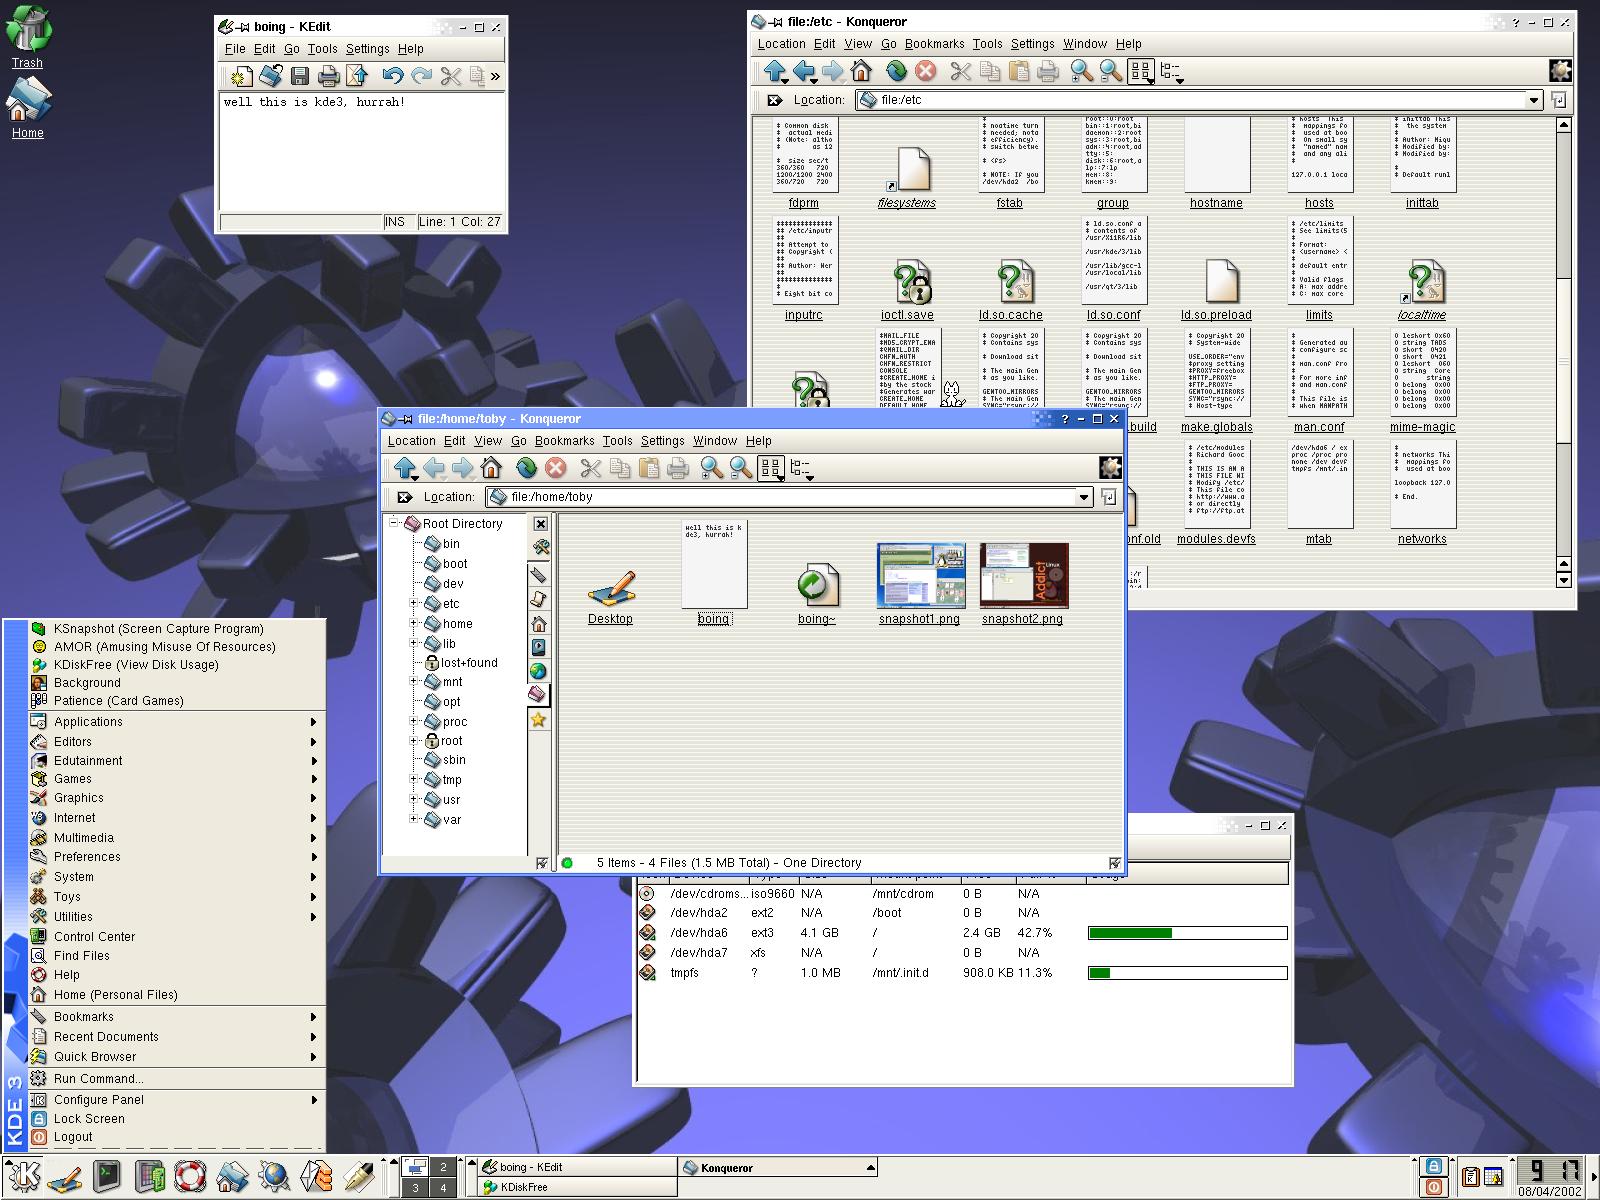Open the icon view mode dropdown in home/toby Konqueror
1600x1200 pixels.
(771, 470)
